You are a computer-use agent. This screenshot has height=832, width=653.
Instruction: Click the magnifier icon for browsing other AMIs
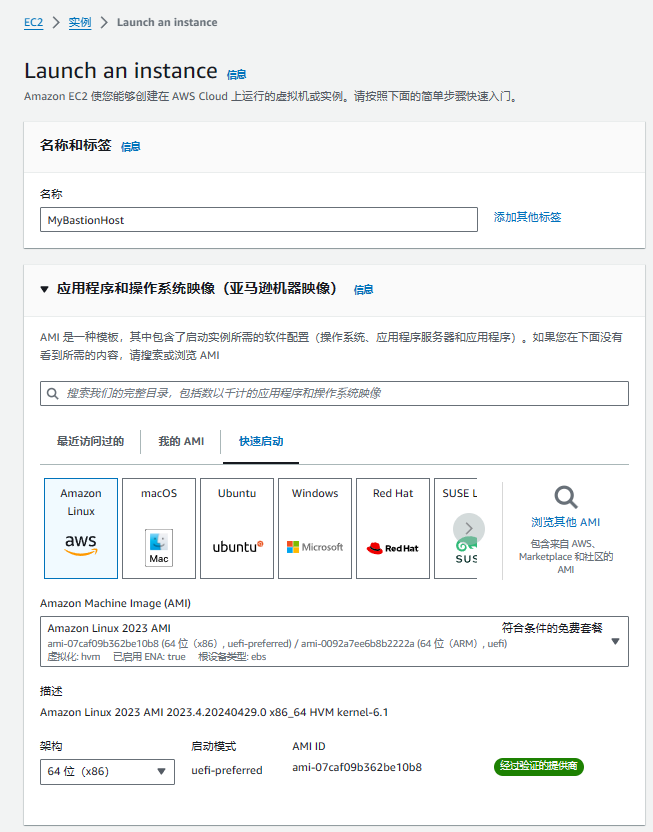tap(565, 497)
